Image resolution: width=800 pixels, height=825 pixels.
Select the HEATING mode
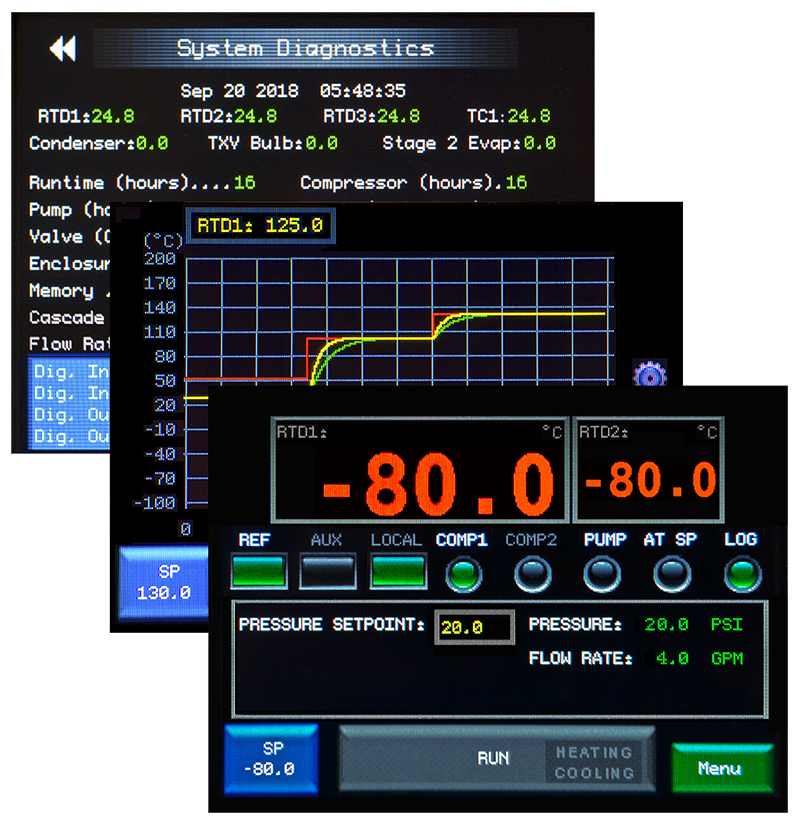(x=592, y=752)
